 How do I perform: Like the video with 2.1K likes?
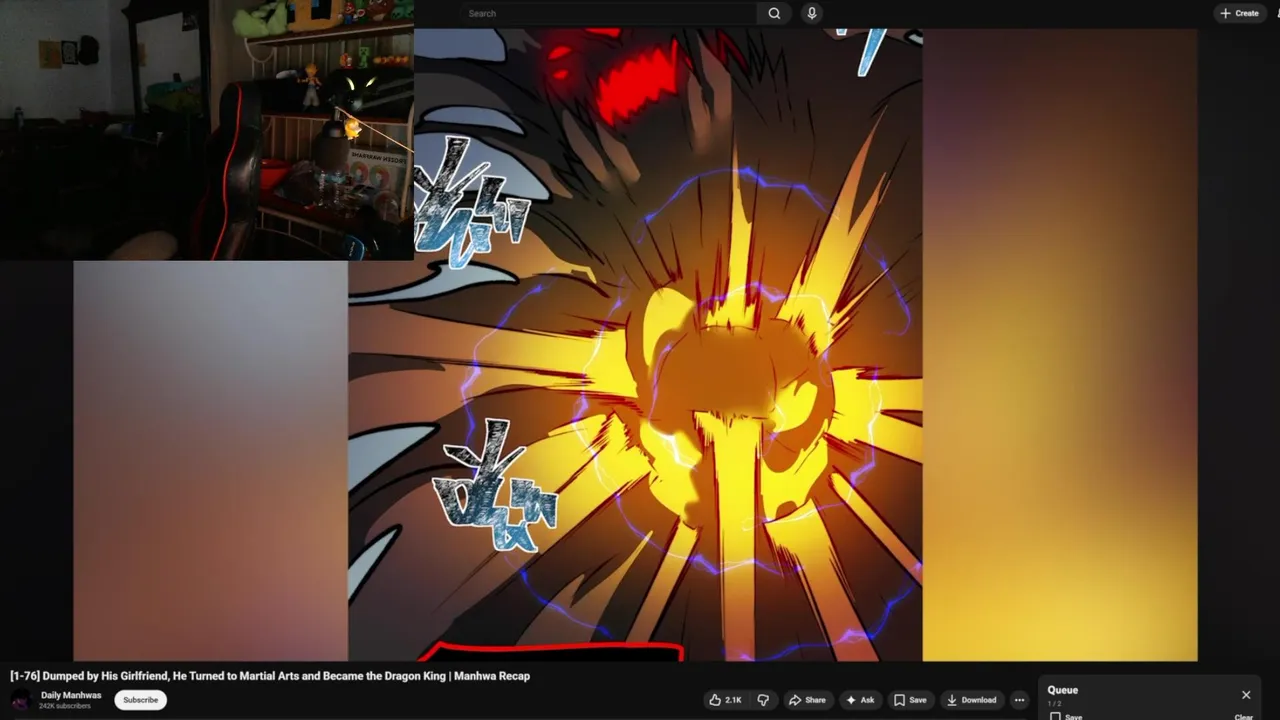tap(725, 700)
